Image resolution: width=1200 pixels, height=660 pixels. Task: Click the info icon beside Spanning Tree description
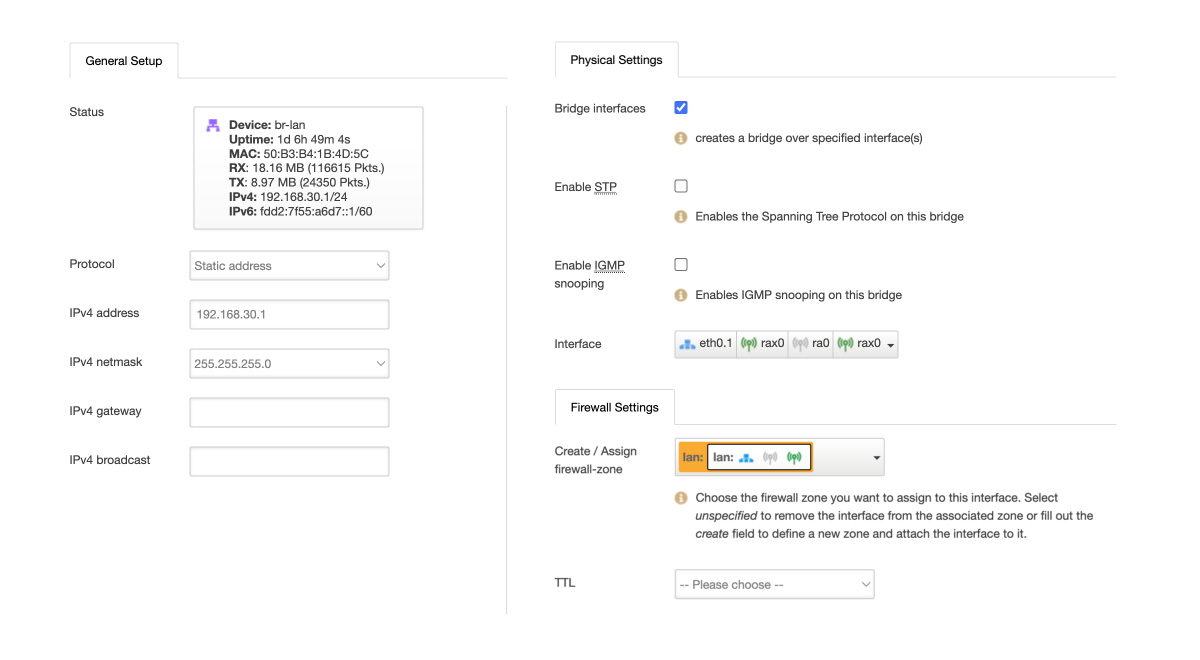point(681,216)
